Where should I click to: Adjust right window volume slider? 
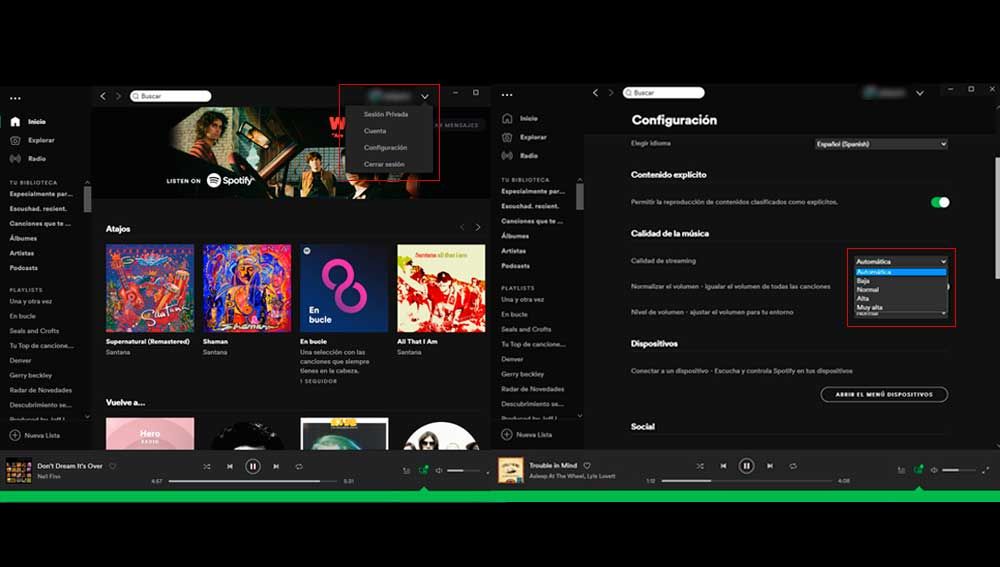click(959, 470)
